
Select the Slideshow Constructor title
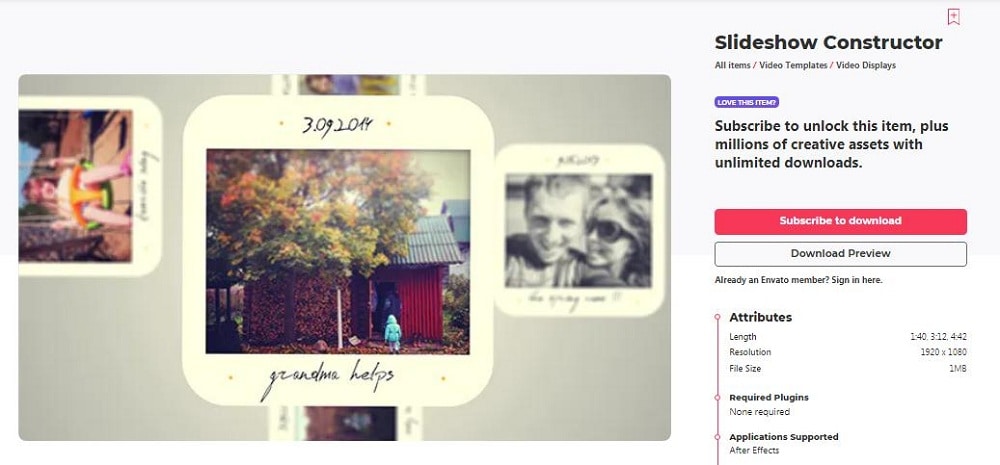coord(828,43)
